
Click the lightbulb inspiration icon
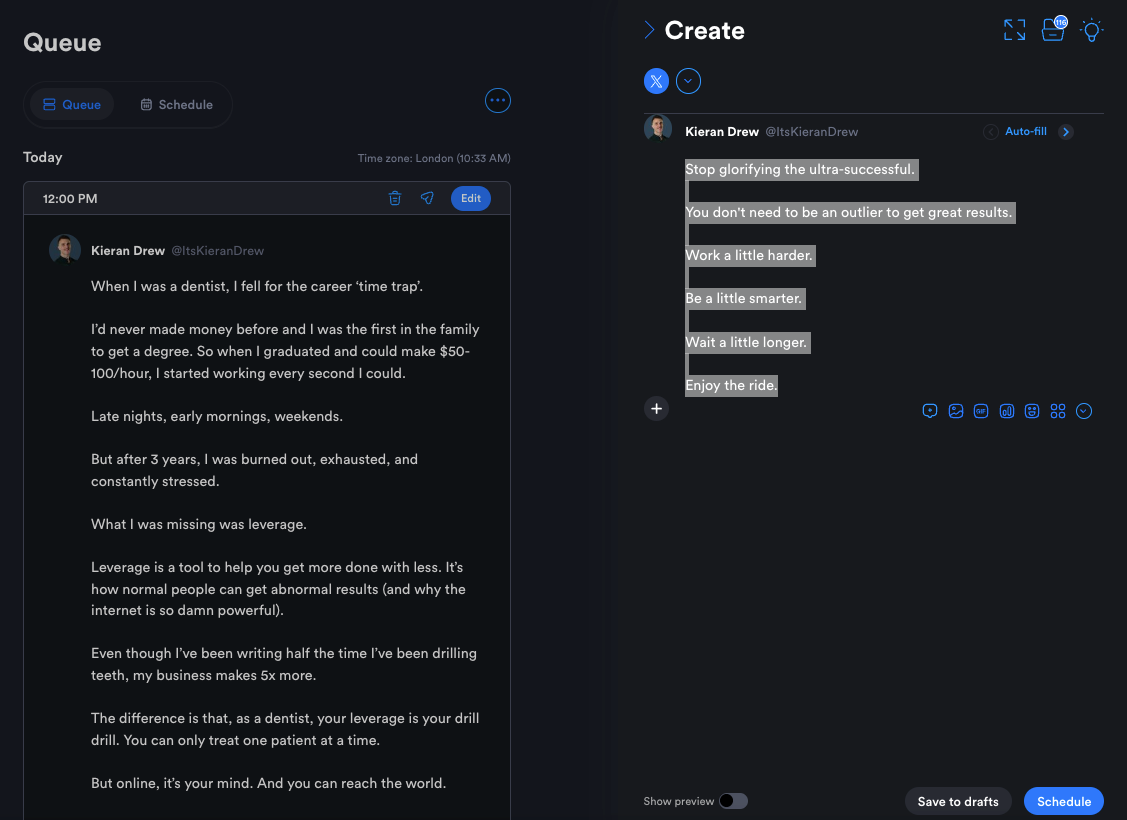pyautogui.click(x=1092, y=30)
